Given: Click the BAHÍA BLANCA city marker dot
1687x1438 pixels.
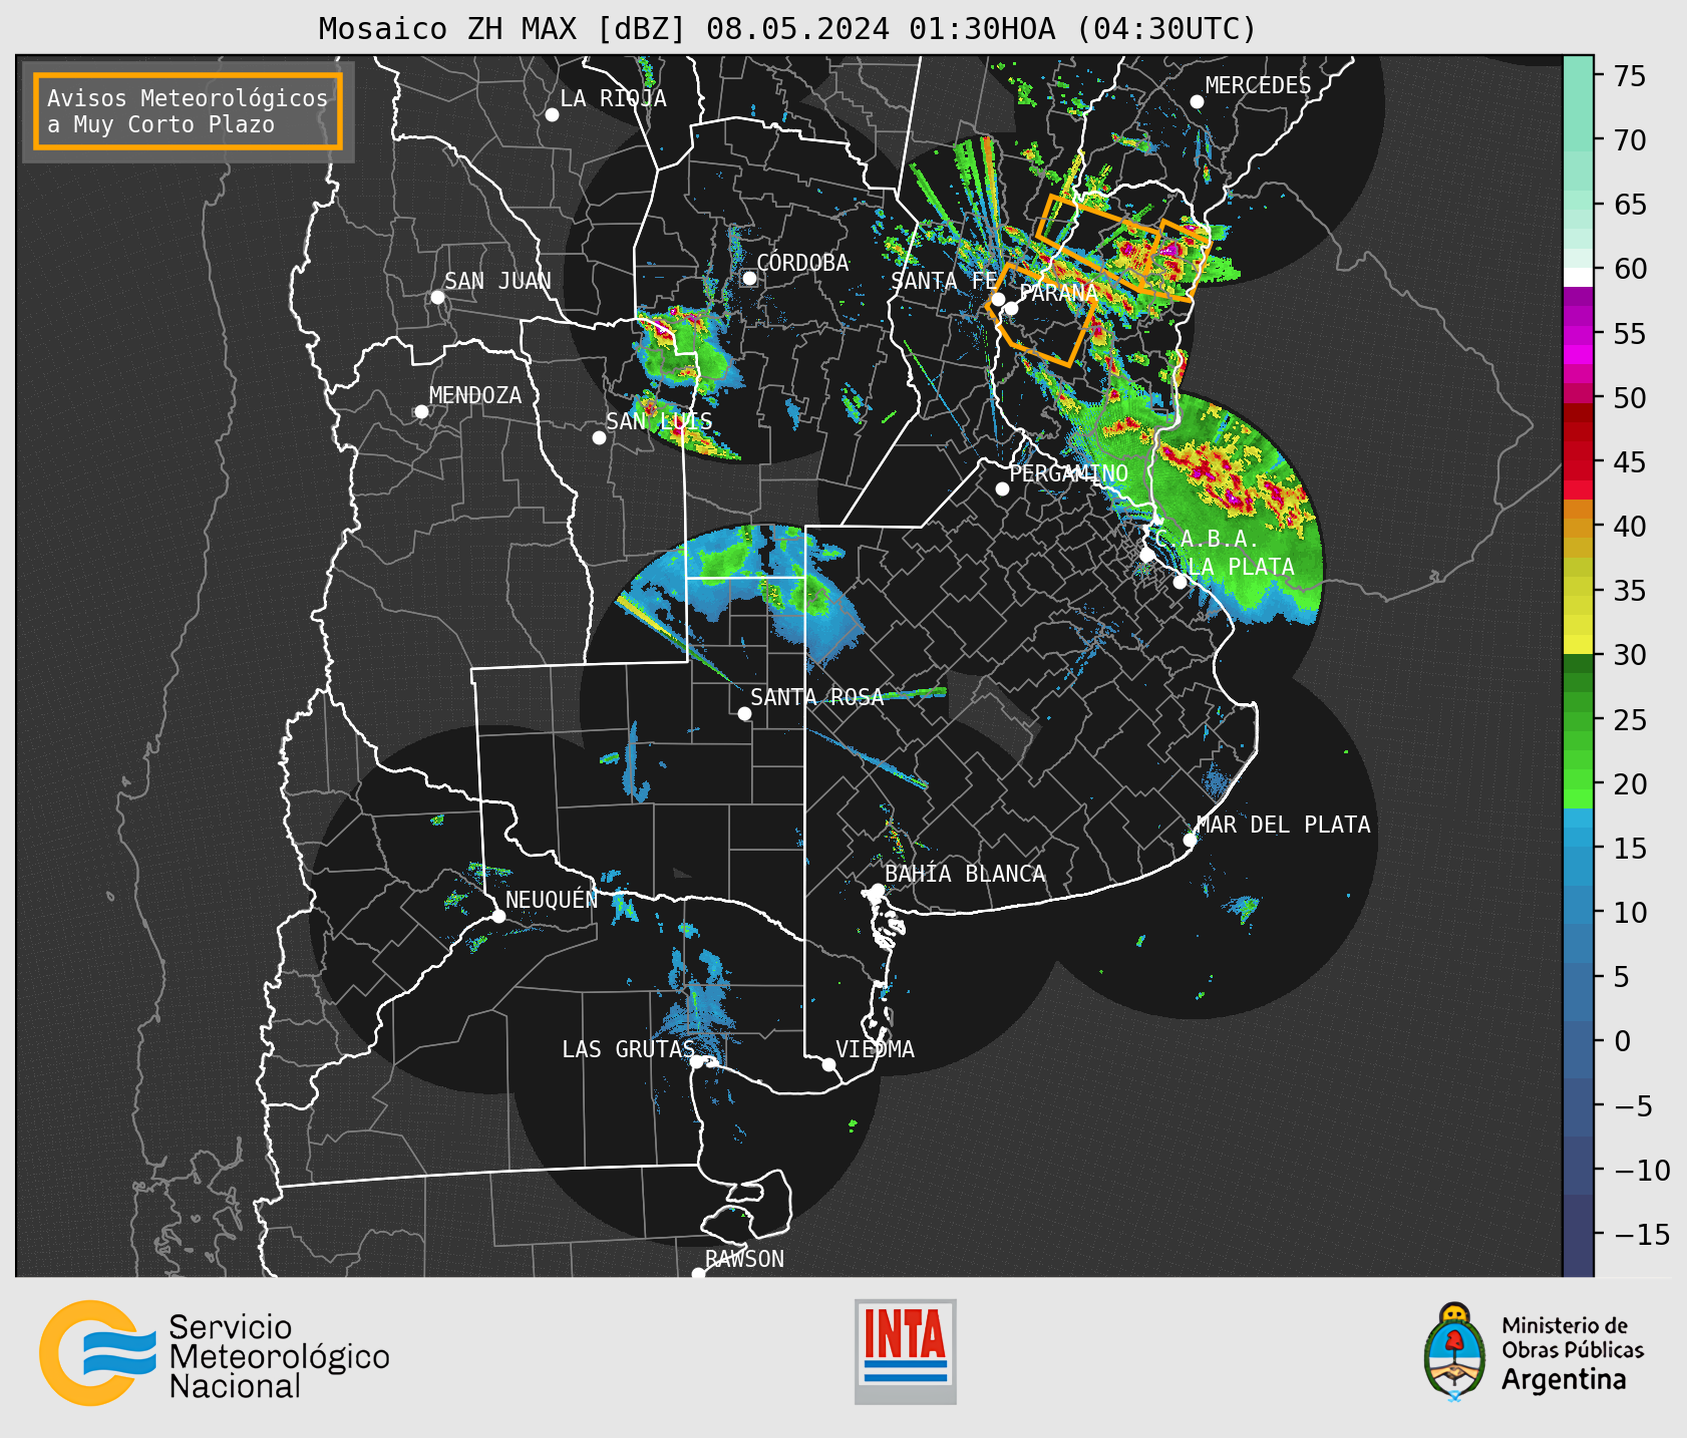Looking at the screenshot, I should (x=877, y=890).
